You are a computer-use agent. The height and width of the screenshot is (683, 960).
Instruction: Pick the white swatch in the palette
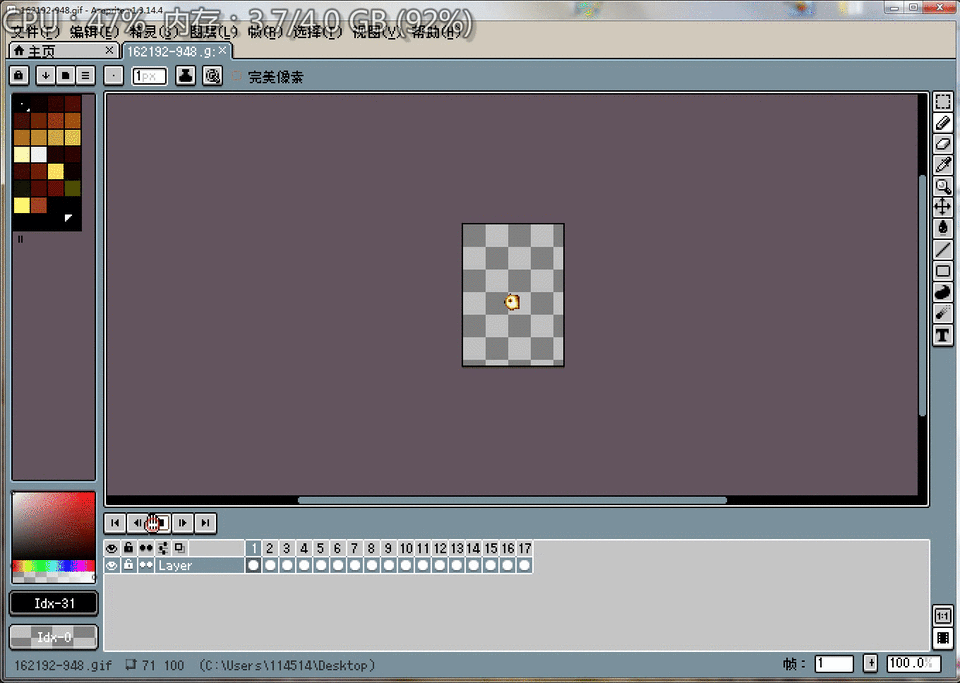pos(39,154)
